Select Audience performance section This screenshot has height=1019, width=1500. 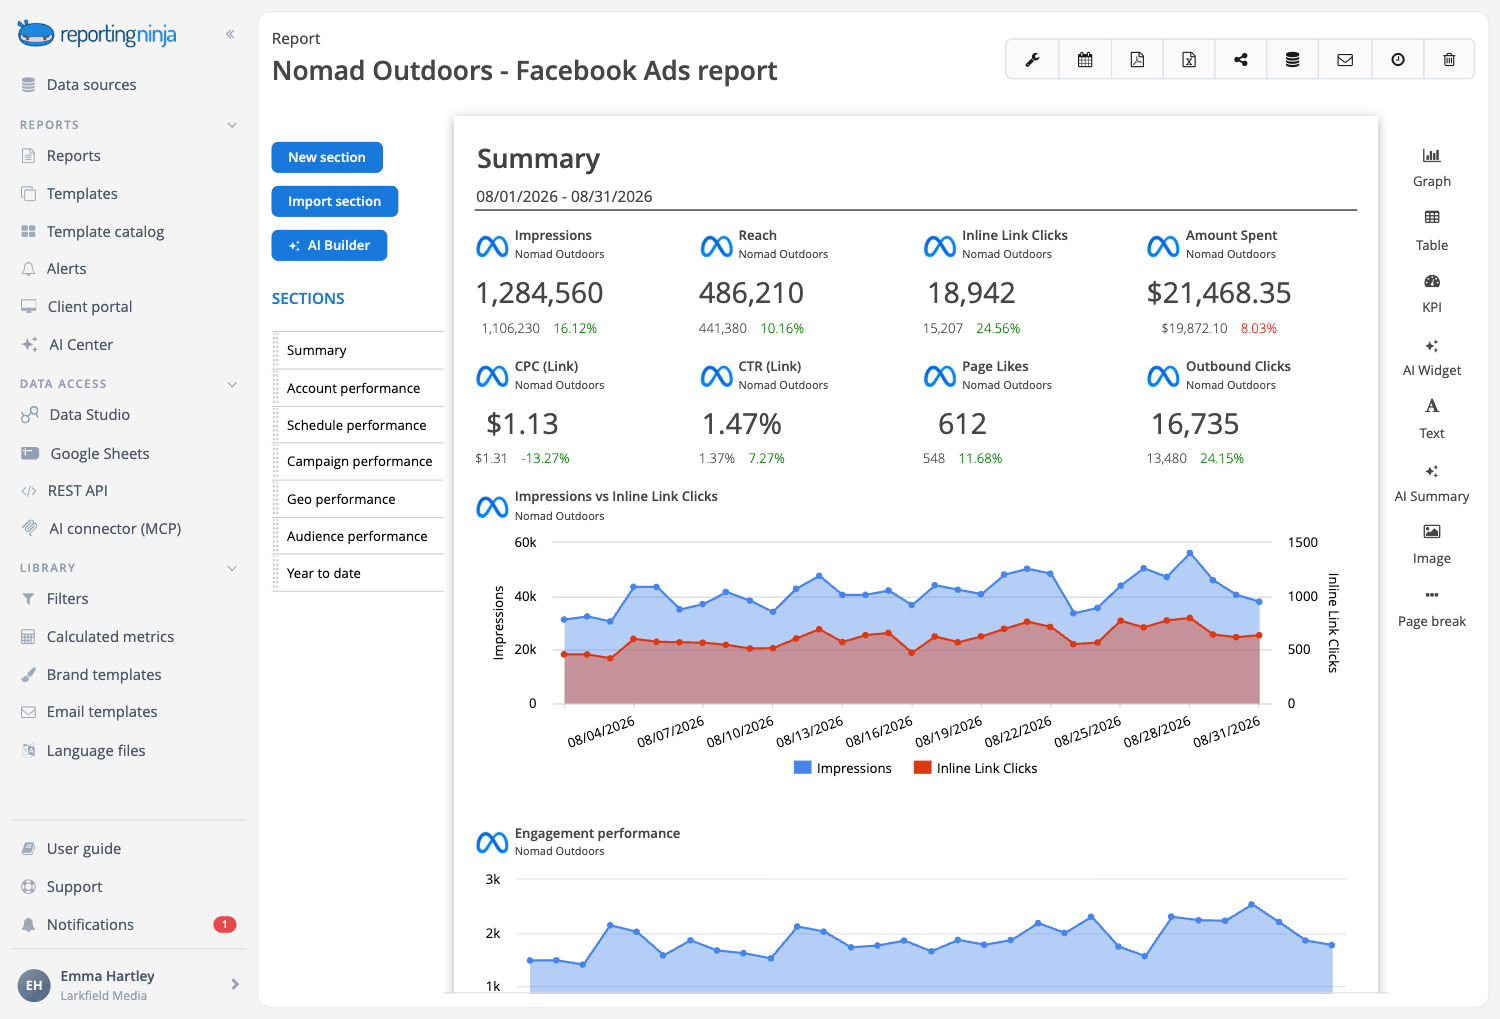point(358,536)
